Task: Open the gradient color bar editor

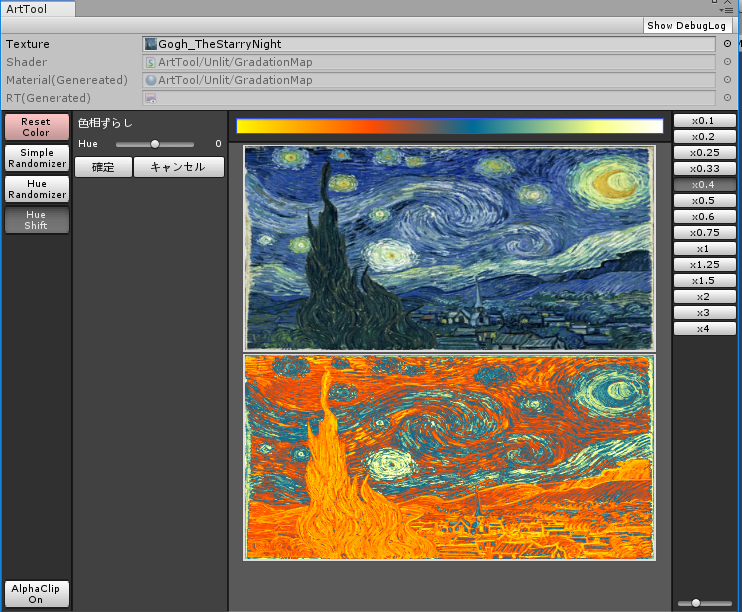Action: [x=450, y=126]
